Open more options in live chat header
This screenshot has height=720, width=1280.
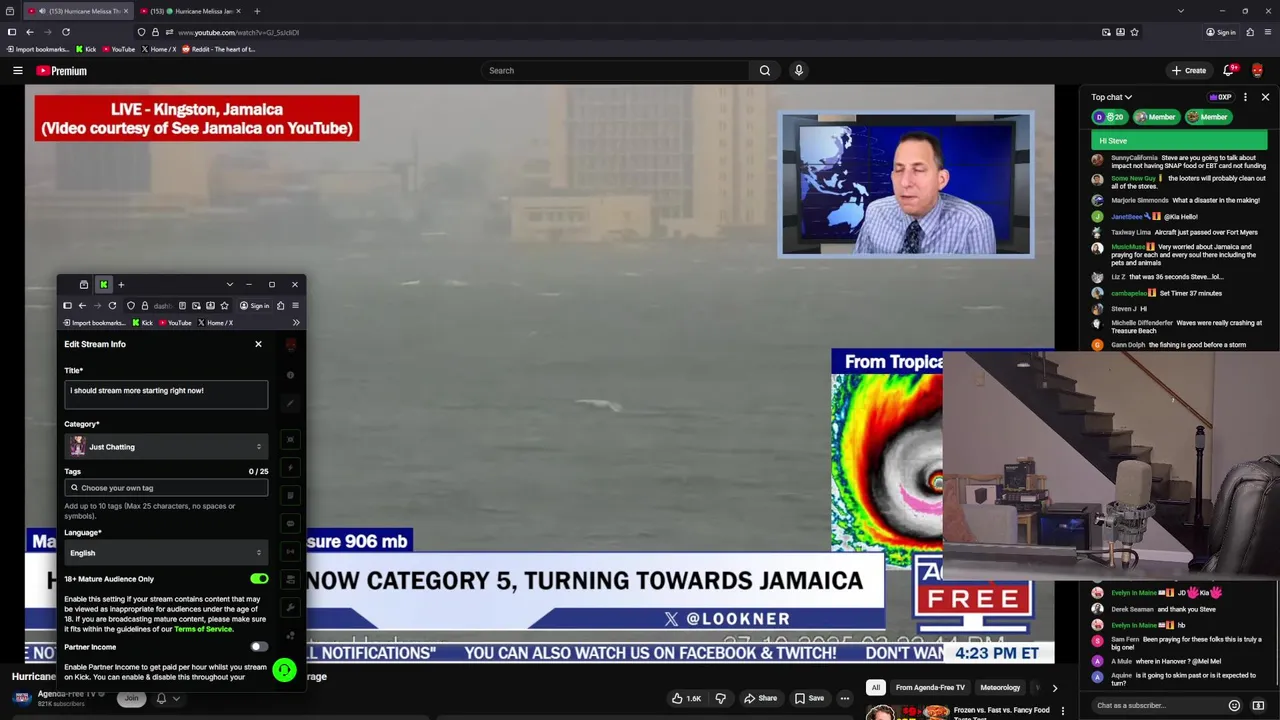coord(1245,97)
